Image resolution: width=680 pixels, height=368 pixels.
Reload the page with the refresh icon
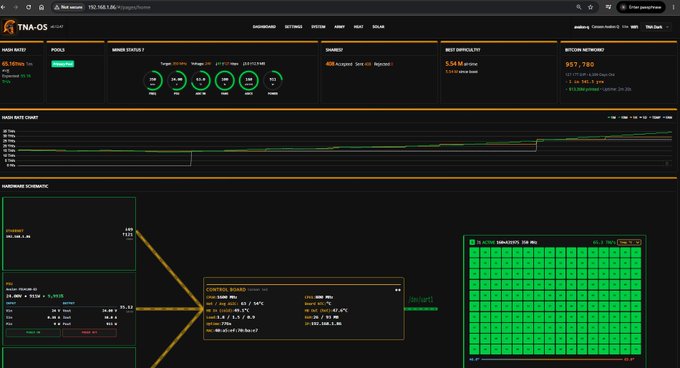[x=28, y=7]
